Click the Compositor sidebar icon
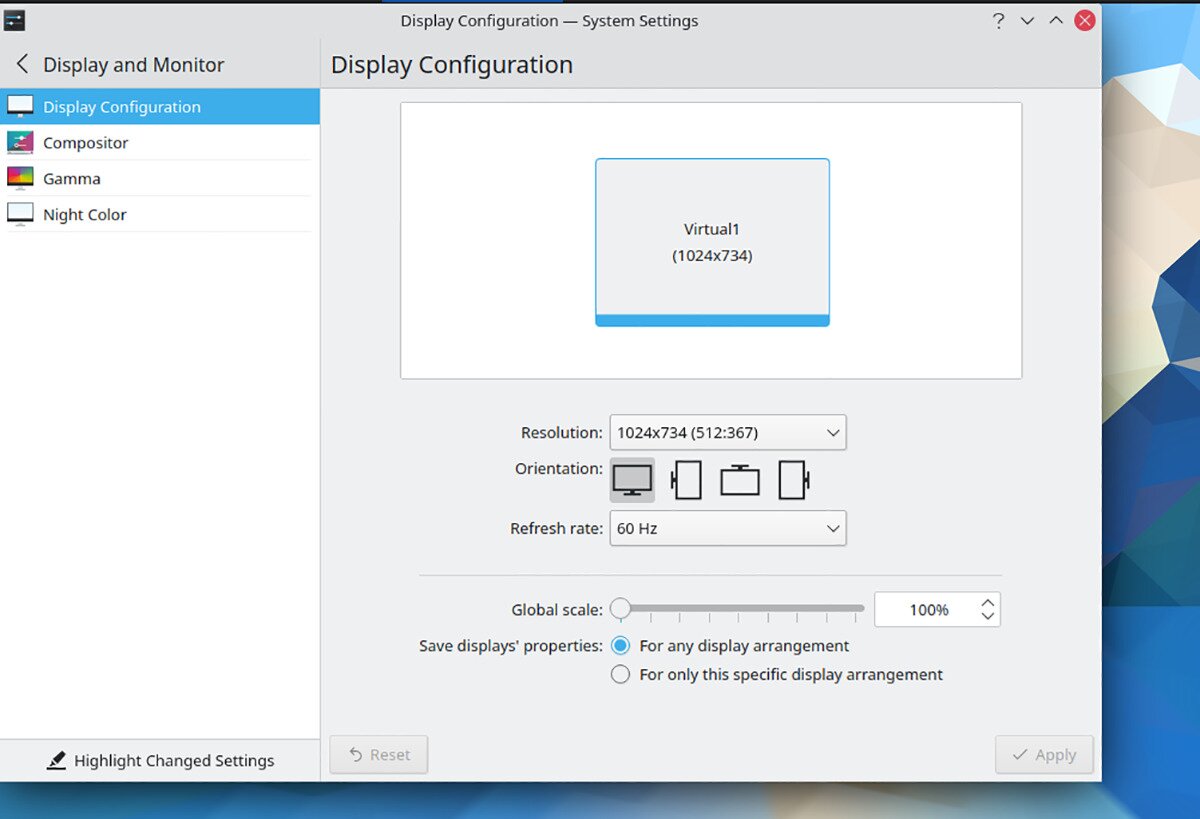1200x819 pixels. click(21, 142)
